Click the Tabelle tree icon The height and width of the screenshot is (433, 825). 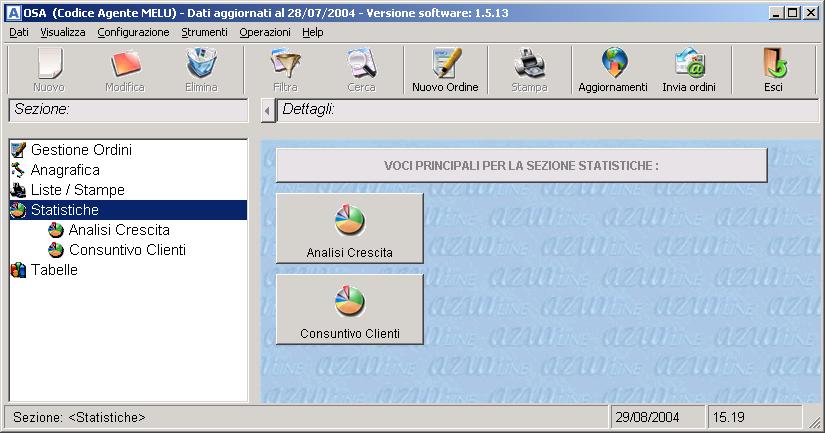[x=18, y=270]
